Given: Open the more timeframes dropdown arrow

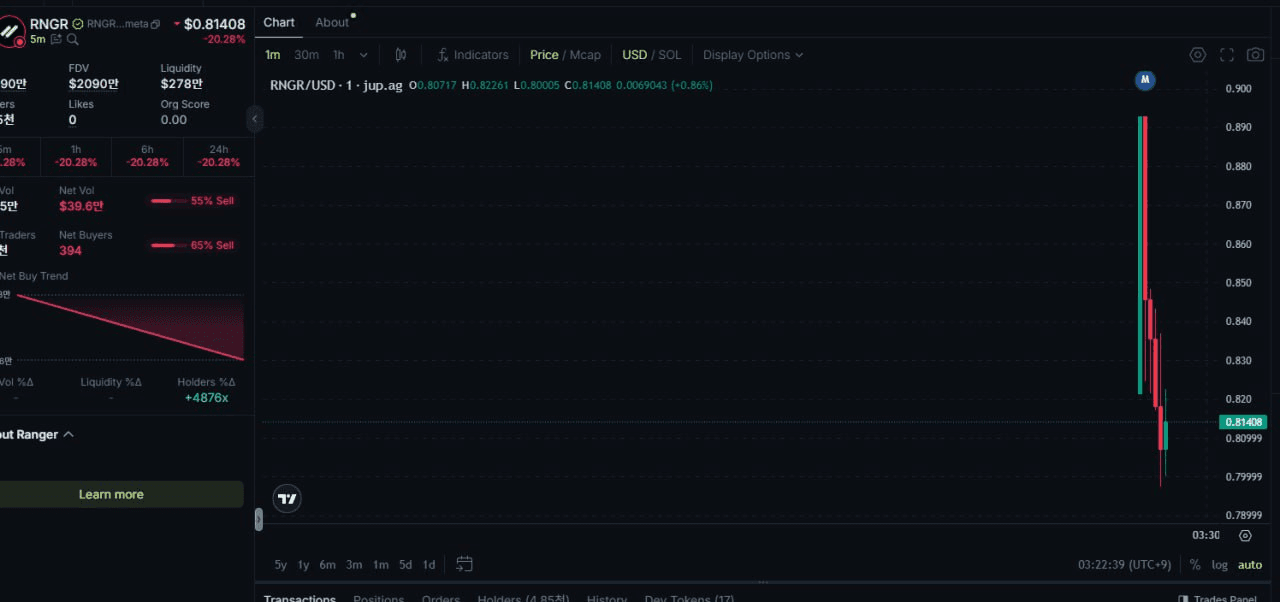Looking at the screenshot, I should coord(363,55).
